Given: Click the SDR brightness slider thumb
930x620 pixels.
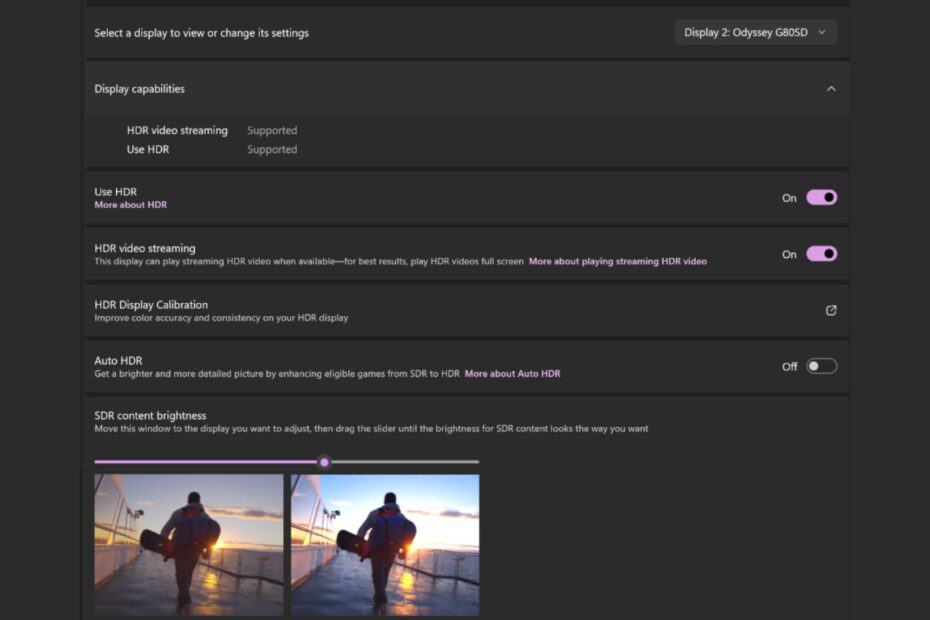Looking at the screenshot, I should click(324, 461).
